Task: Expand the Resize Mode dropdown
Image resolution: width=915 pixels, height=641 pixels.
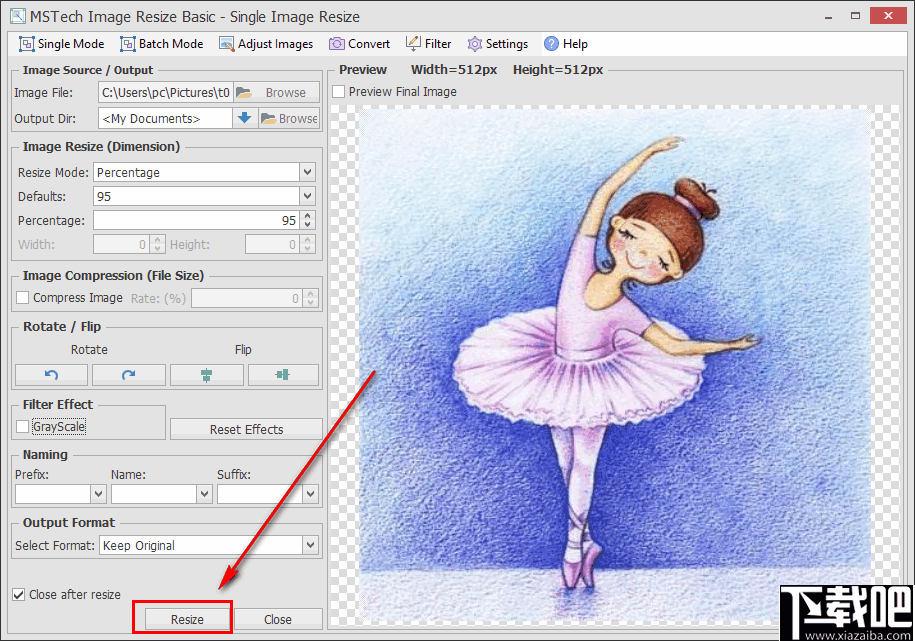Action: tap(307, 172)
